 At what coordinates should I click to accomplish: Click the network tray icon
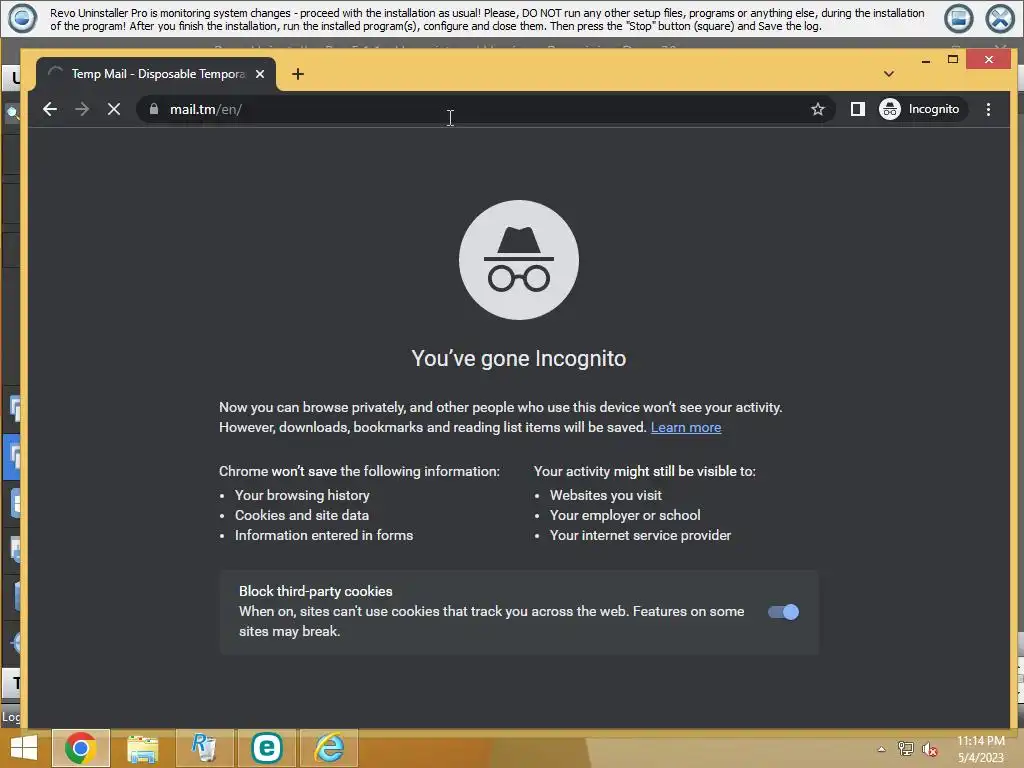tap(905, 749)
